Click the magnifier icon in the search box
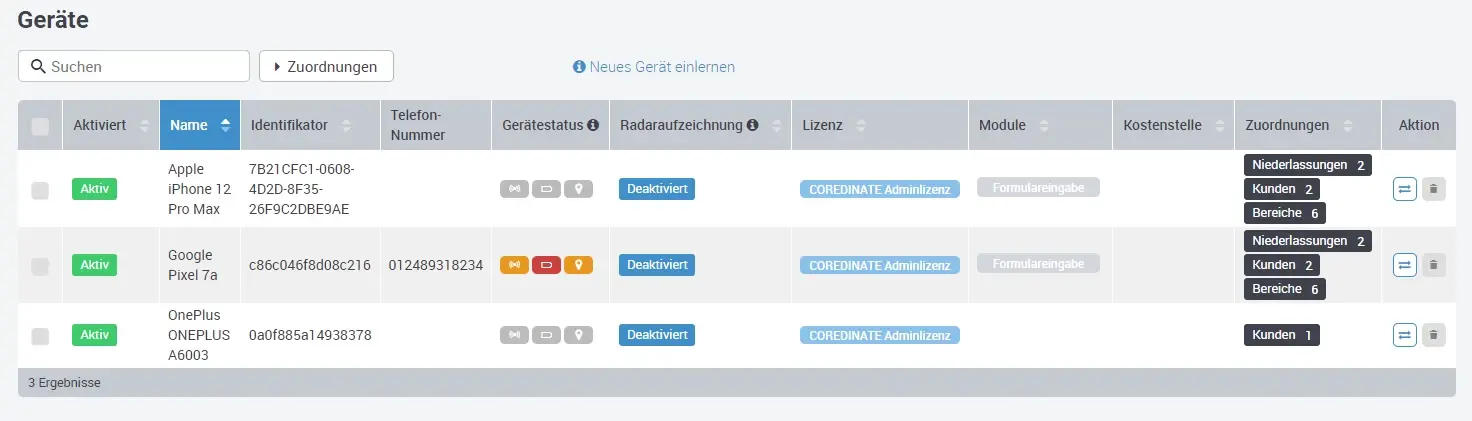1472x421 pixels. (x=38, y=67)
